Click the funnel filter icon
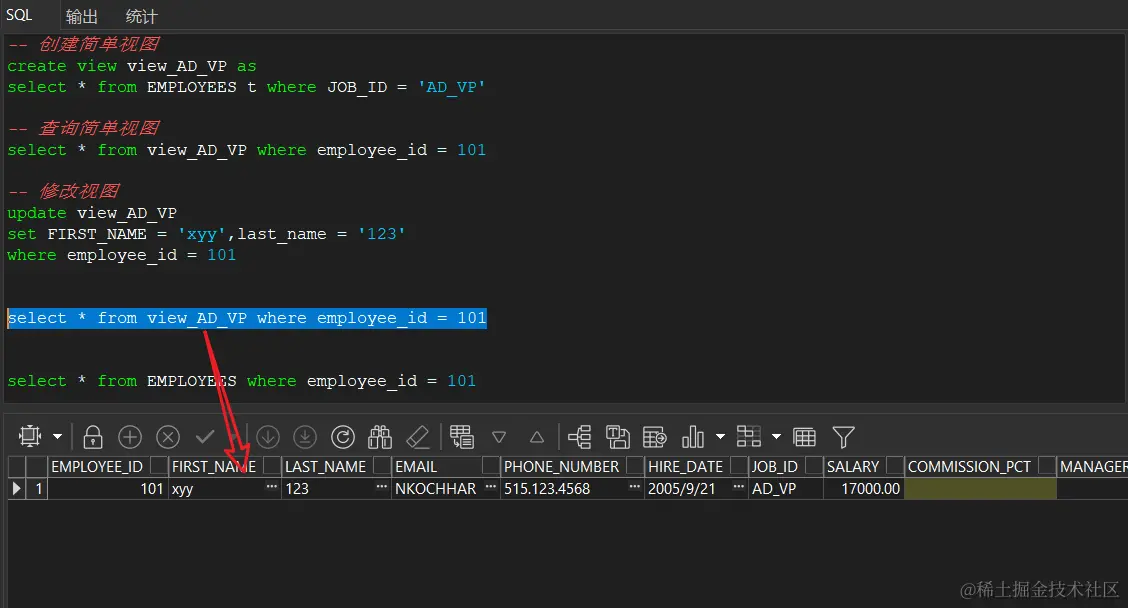 pos(843,437)
